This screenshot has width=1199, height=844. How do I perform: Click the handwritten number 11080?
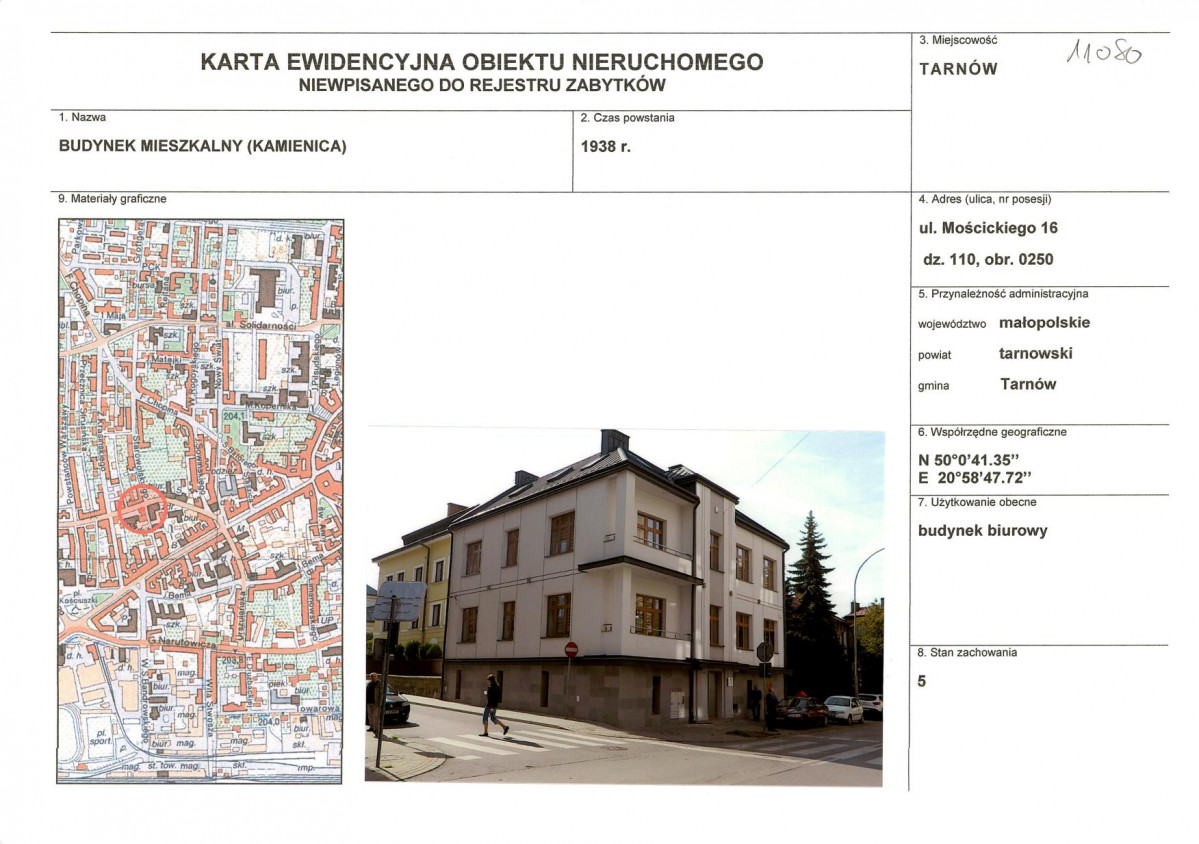1104,52
